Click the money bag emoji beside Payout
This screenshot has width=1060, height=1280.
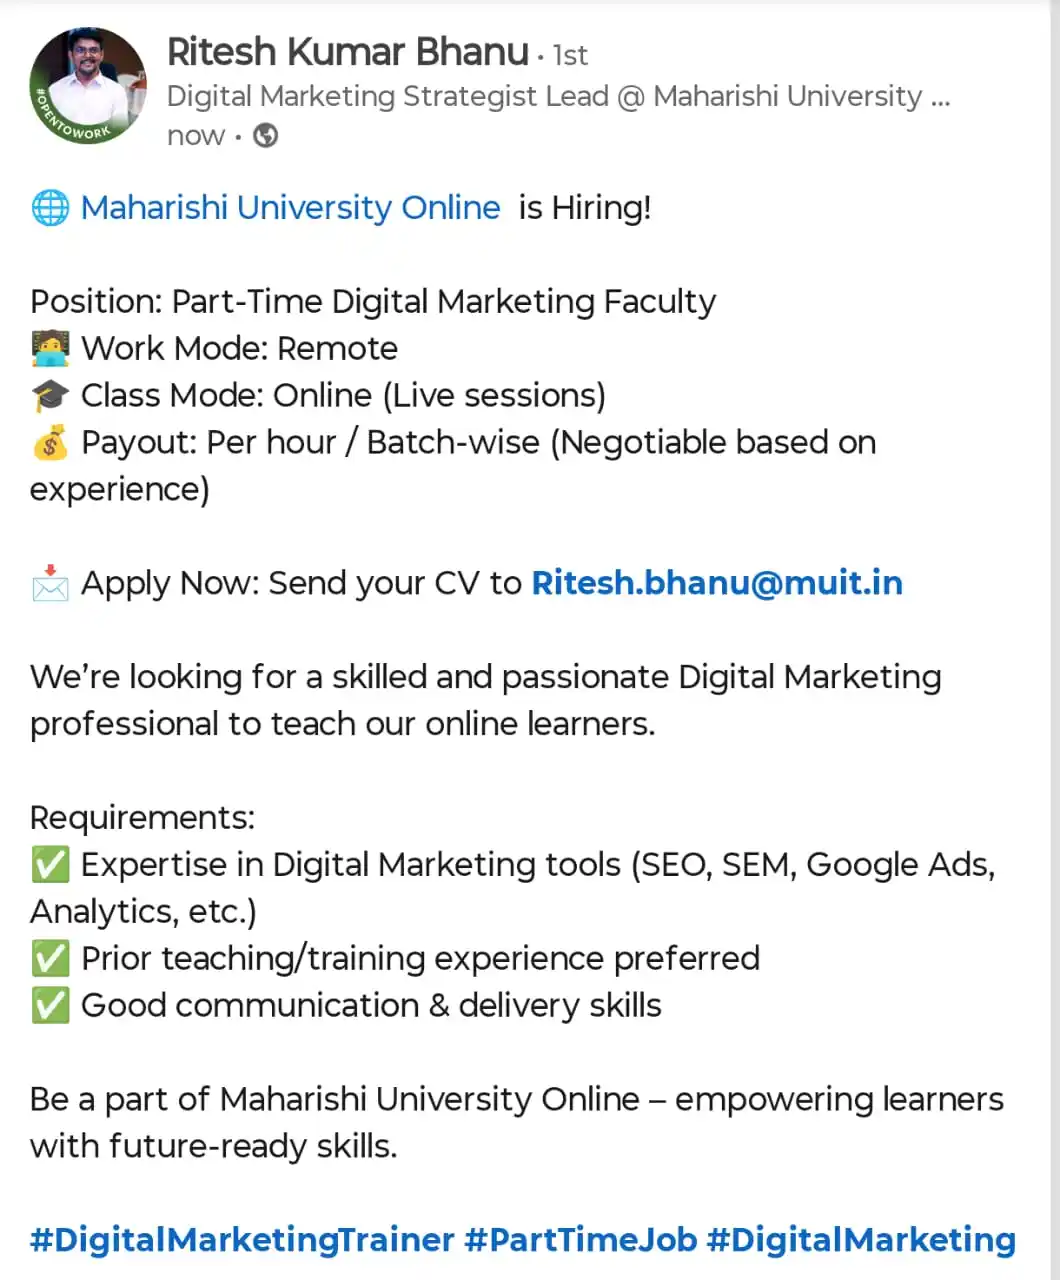50,442
